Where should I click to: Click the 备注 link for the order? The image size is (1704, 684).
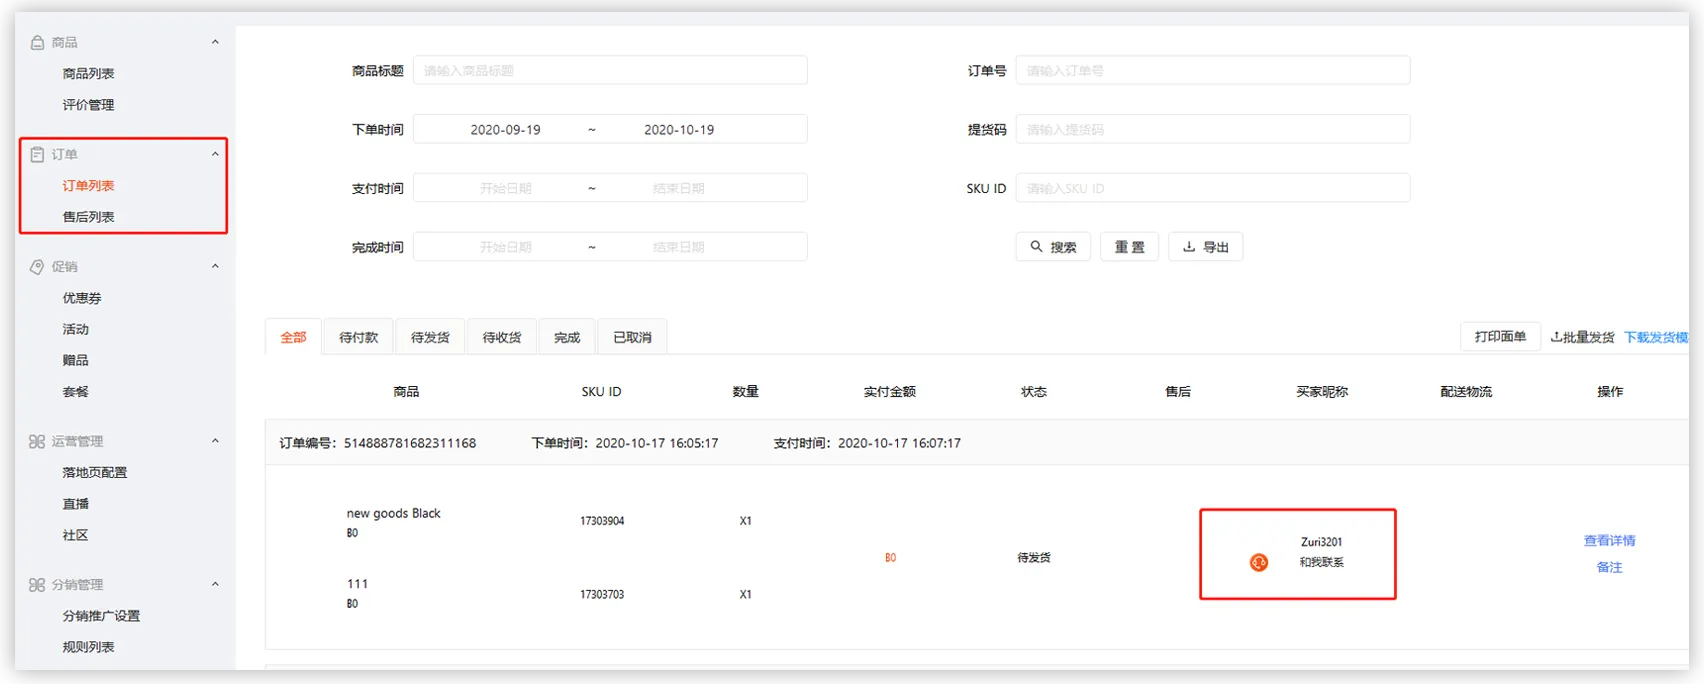pos(1610,567)
